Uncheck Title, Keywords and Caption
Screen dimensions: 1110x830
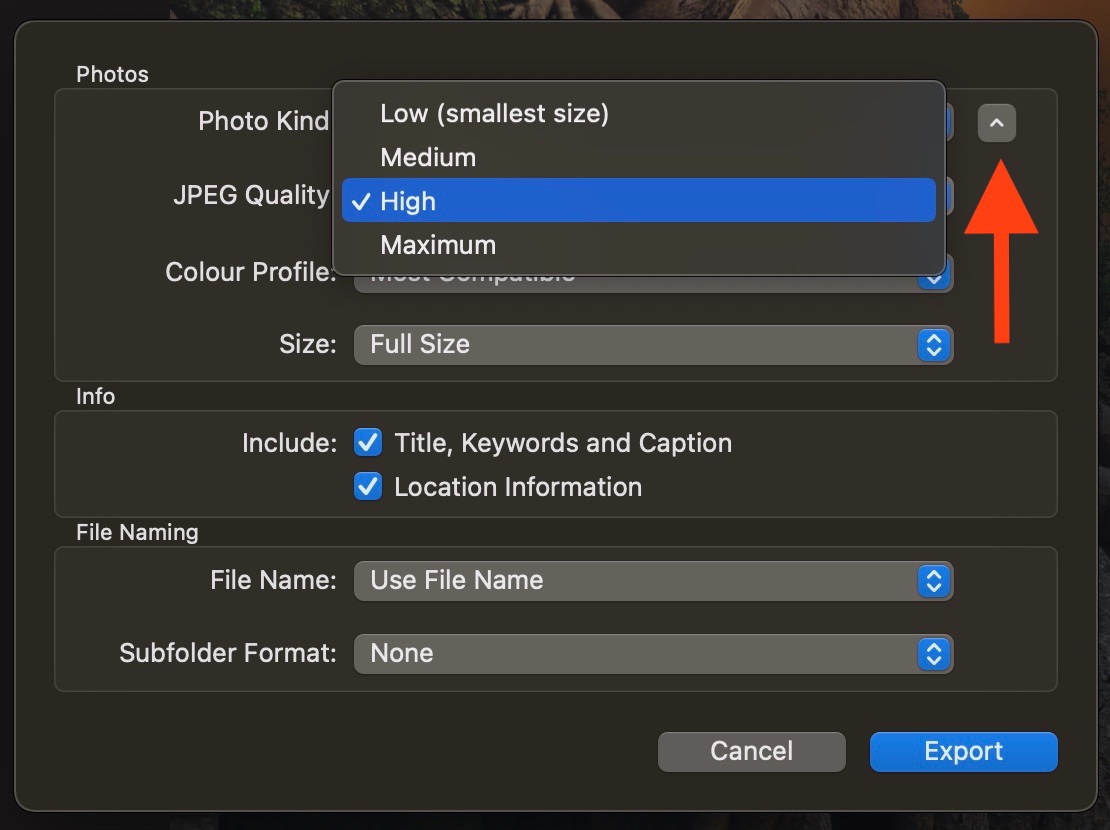coord(367,442)
